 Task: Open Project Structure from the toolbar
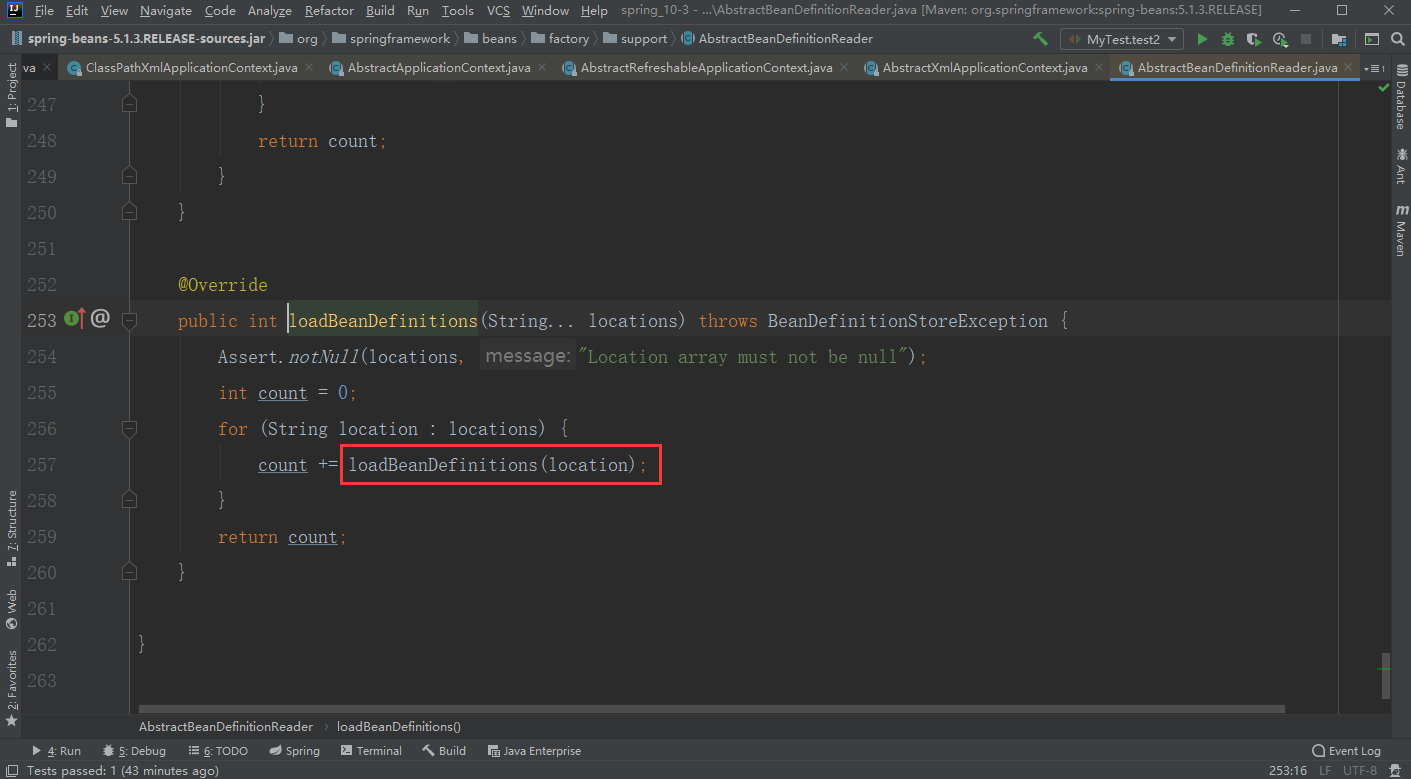click(x=1338, y=39)
